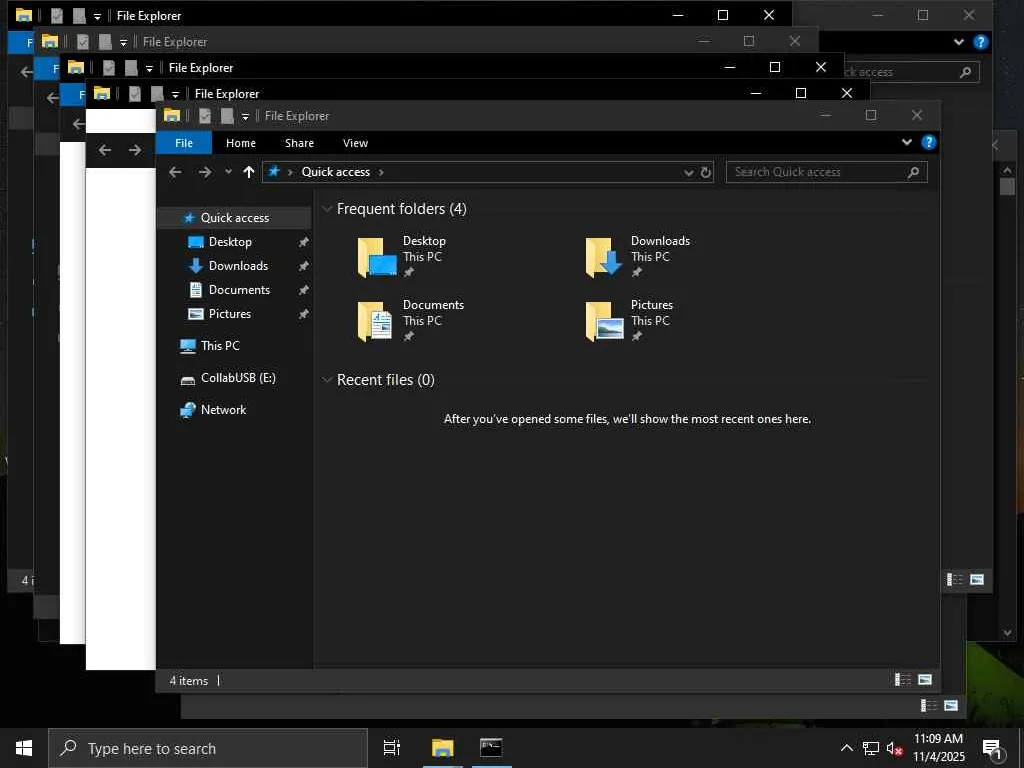Select Desktop in navigation pane
This screenshot has height=768, width=1024.
pyautogui.click(x=230, y=242)
